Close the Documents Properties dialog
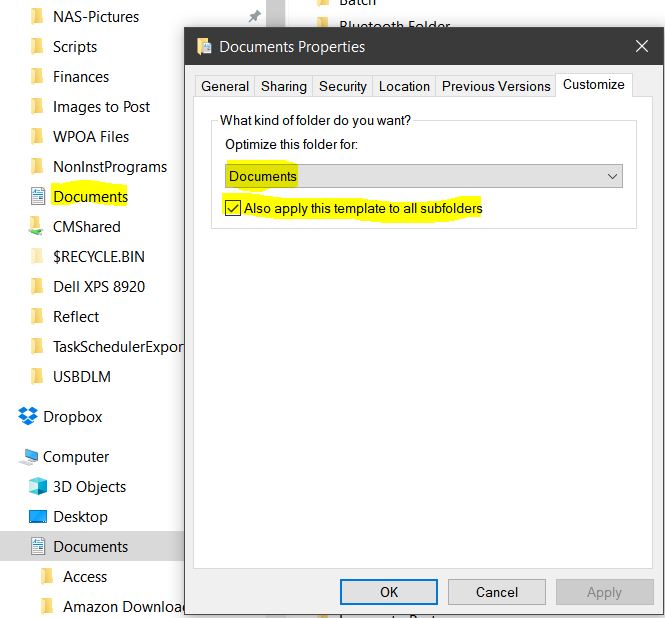The width and height of the screenshot is (665, 618). coord(641,46)
